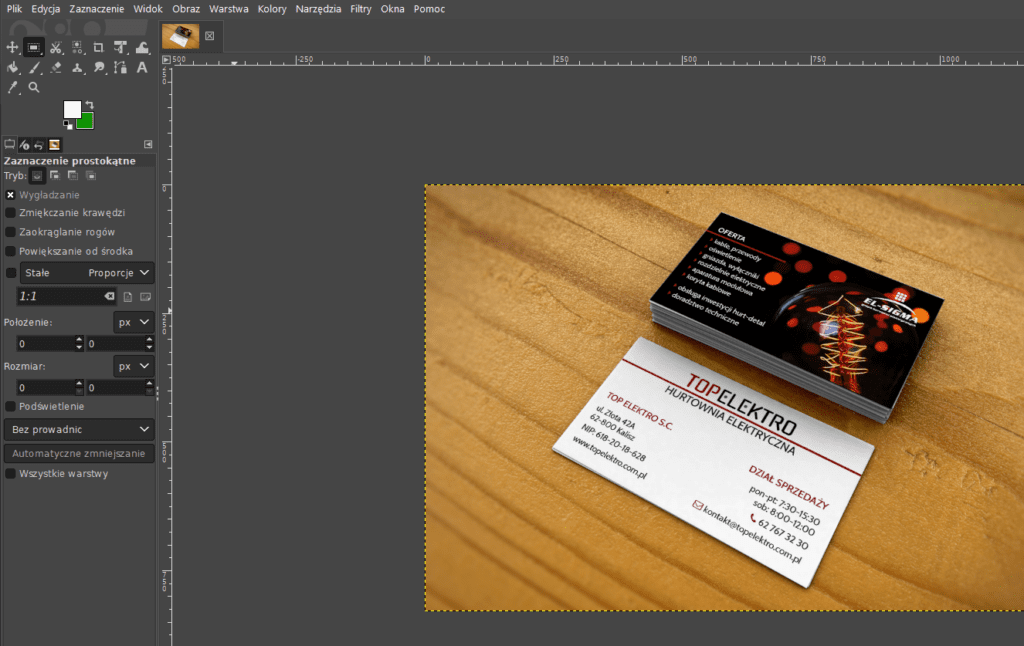1024x646 pixels.
Task: Reset colors to default black and white
Action: click(67, 125)
